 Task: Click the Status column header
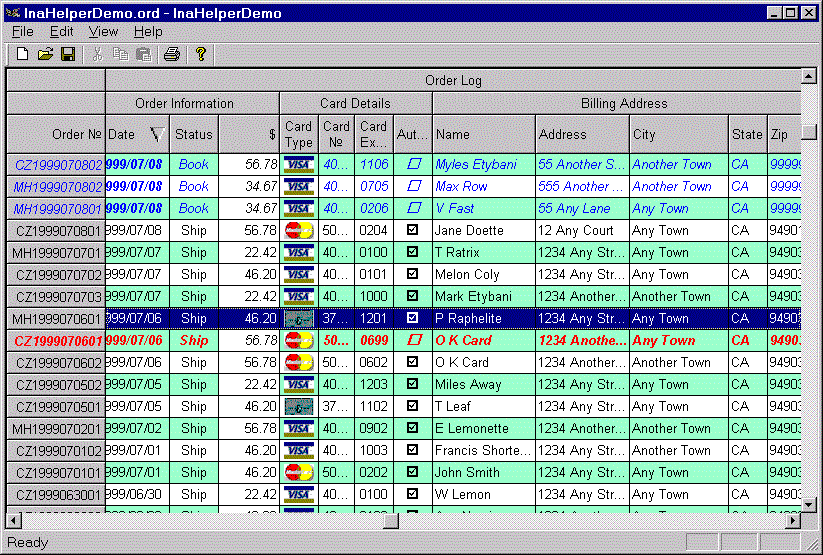tap(194, 134)
